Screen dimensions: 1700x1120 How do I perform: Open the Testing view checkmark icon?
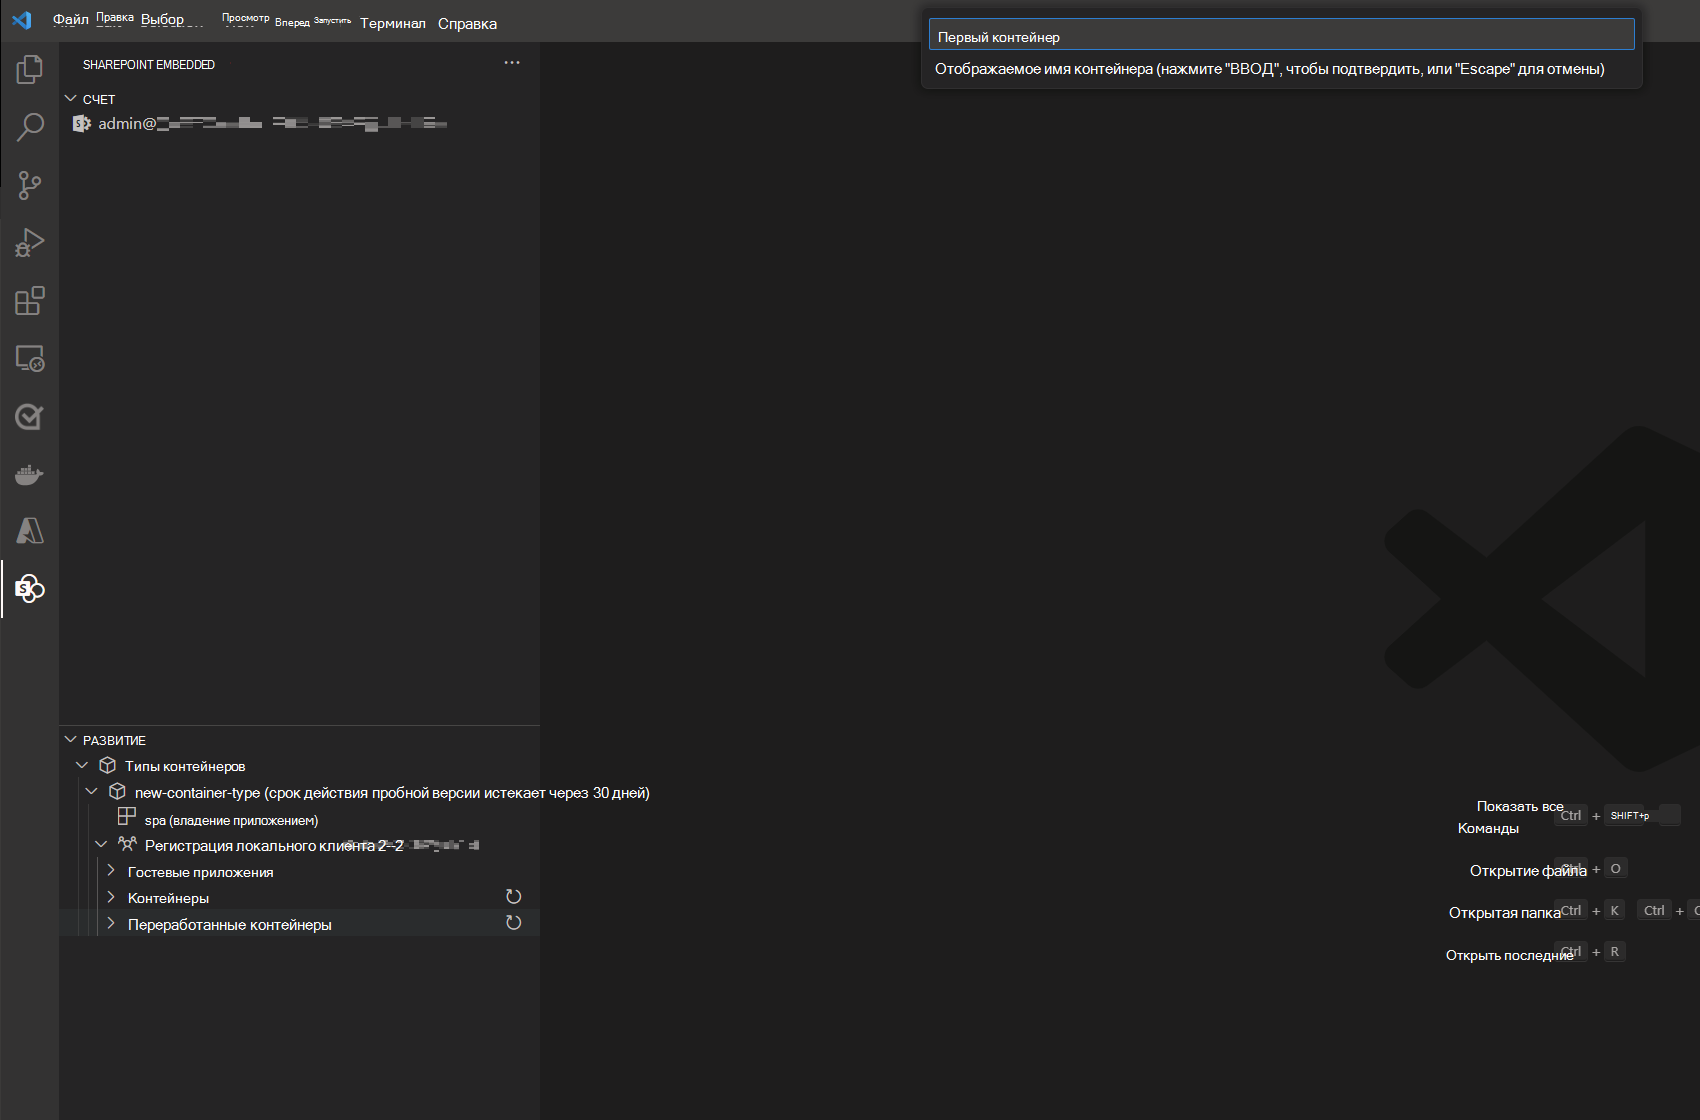[30, 417]
